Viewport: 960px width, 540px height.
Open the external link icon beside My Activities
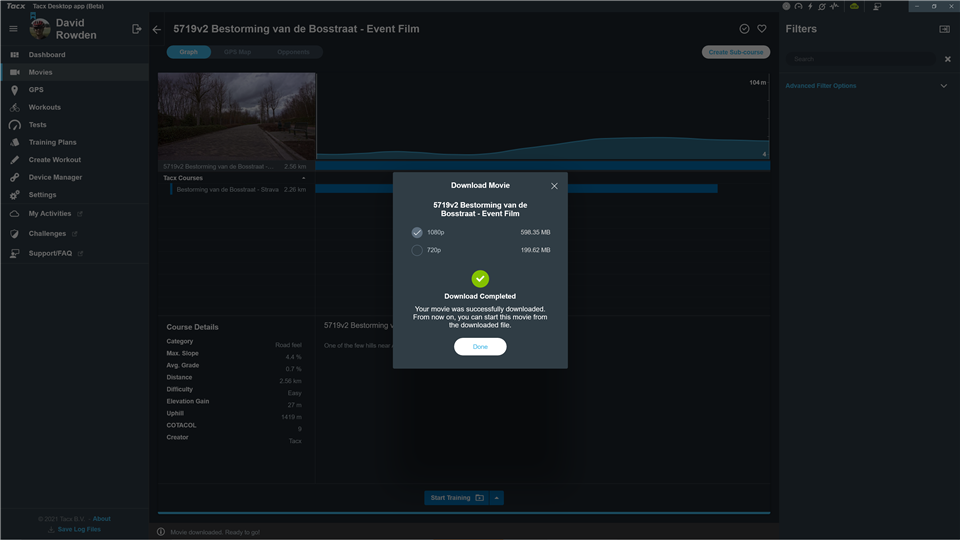pyautogui.click(x=80, y=214)
